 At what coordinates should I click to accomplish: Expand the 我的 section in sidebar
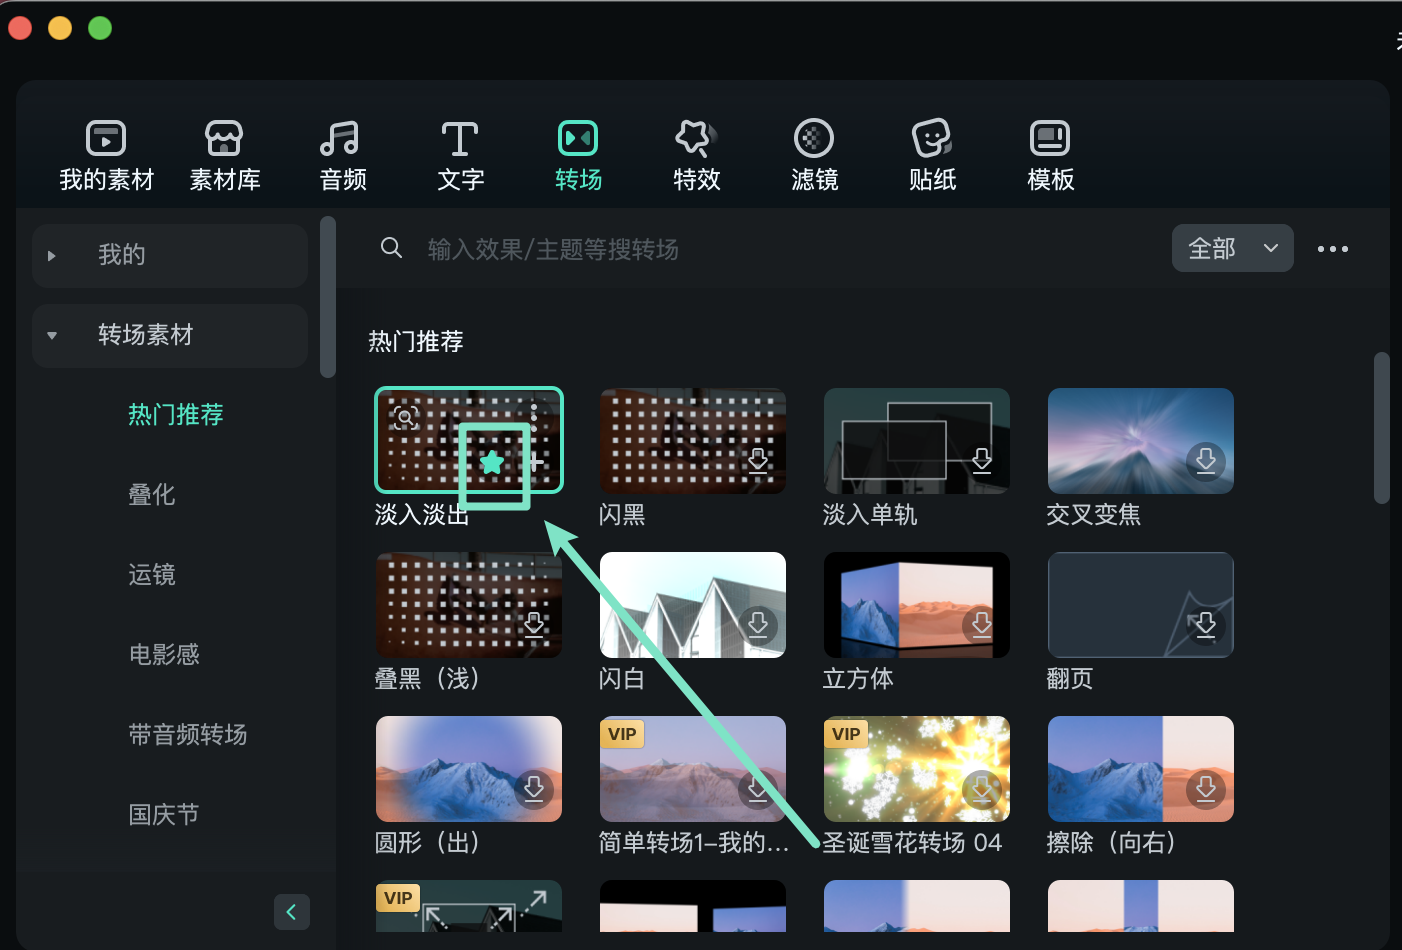point(52,256)
